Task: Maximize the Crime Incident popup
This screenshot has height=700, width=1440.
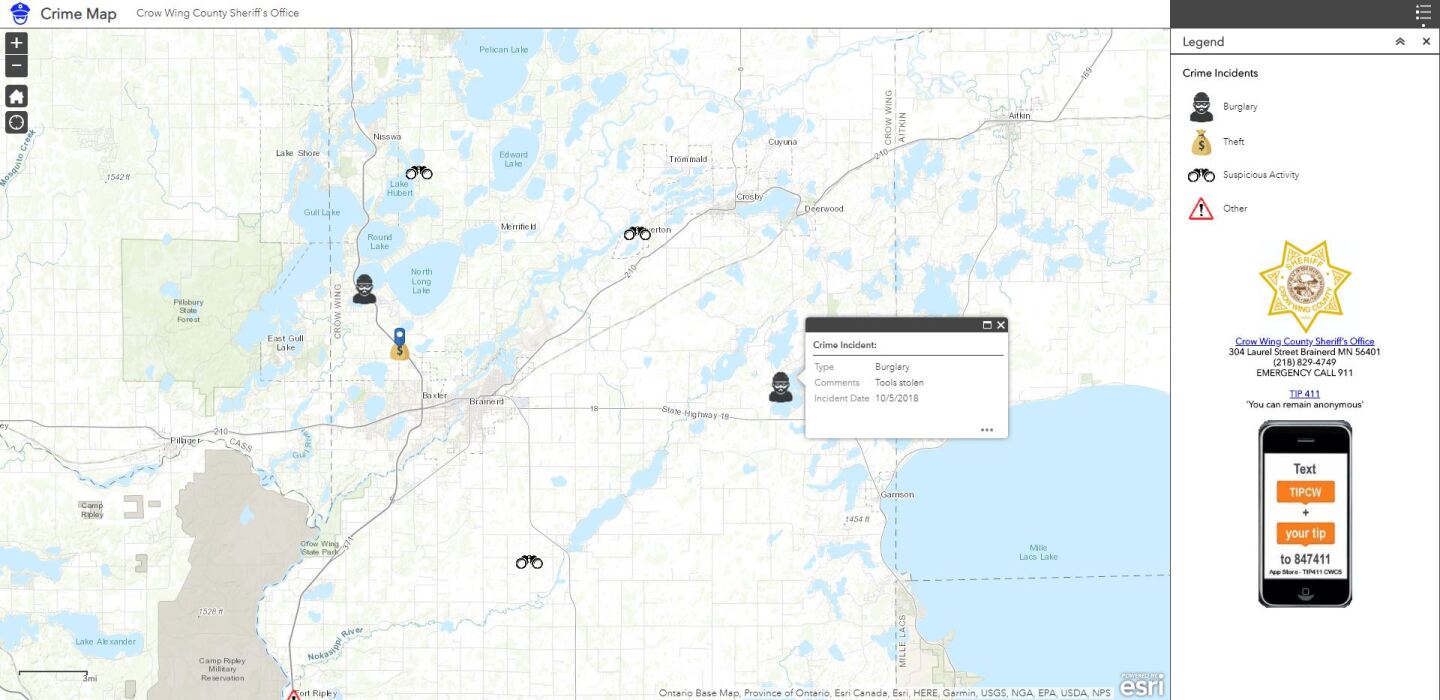Action: [987, 325]
